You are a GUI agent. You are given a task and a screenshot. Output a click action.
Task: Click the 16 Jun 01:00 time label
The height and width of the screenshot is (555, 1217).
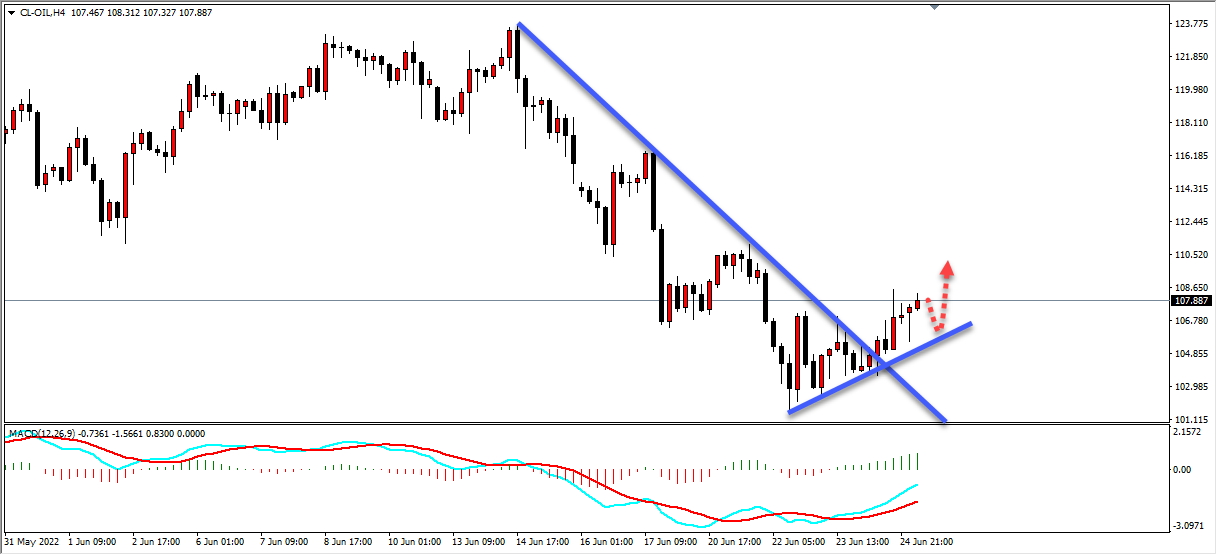605,542
